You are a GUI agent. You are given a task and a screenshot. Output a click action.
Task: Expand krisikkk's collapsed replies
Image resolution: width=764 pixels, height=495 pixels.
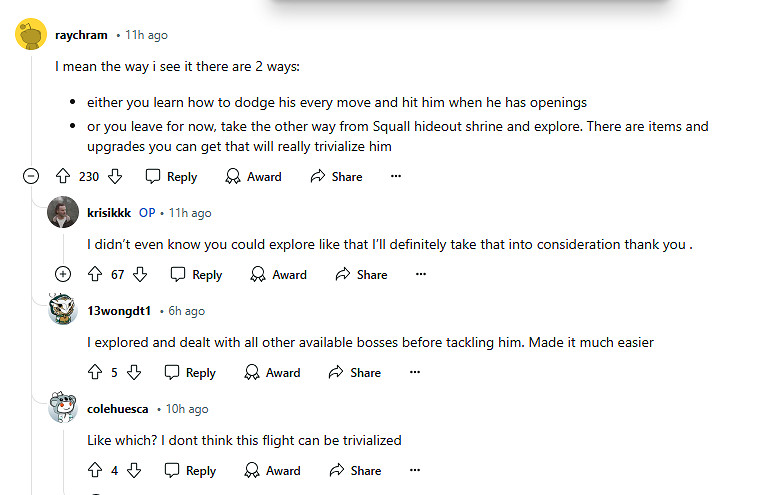63,274
